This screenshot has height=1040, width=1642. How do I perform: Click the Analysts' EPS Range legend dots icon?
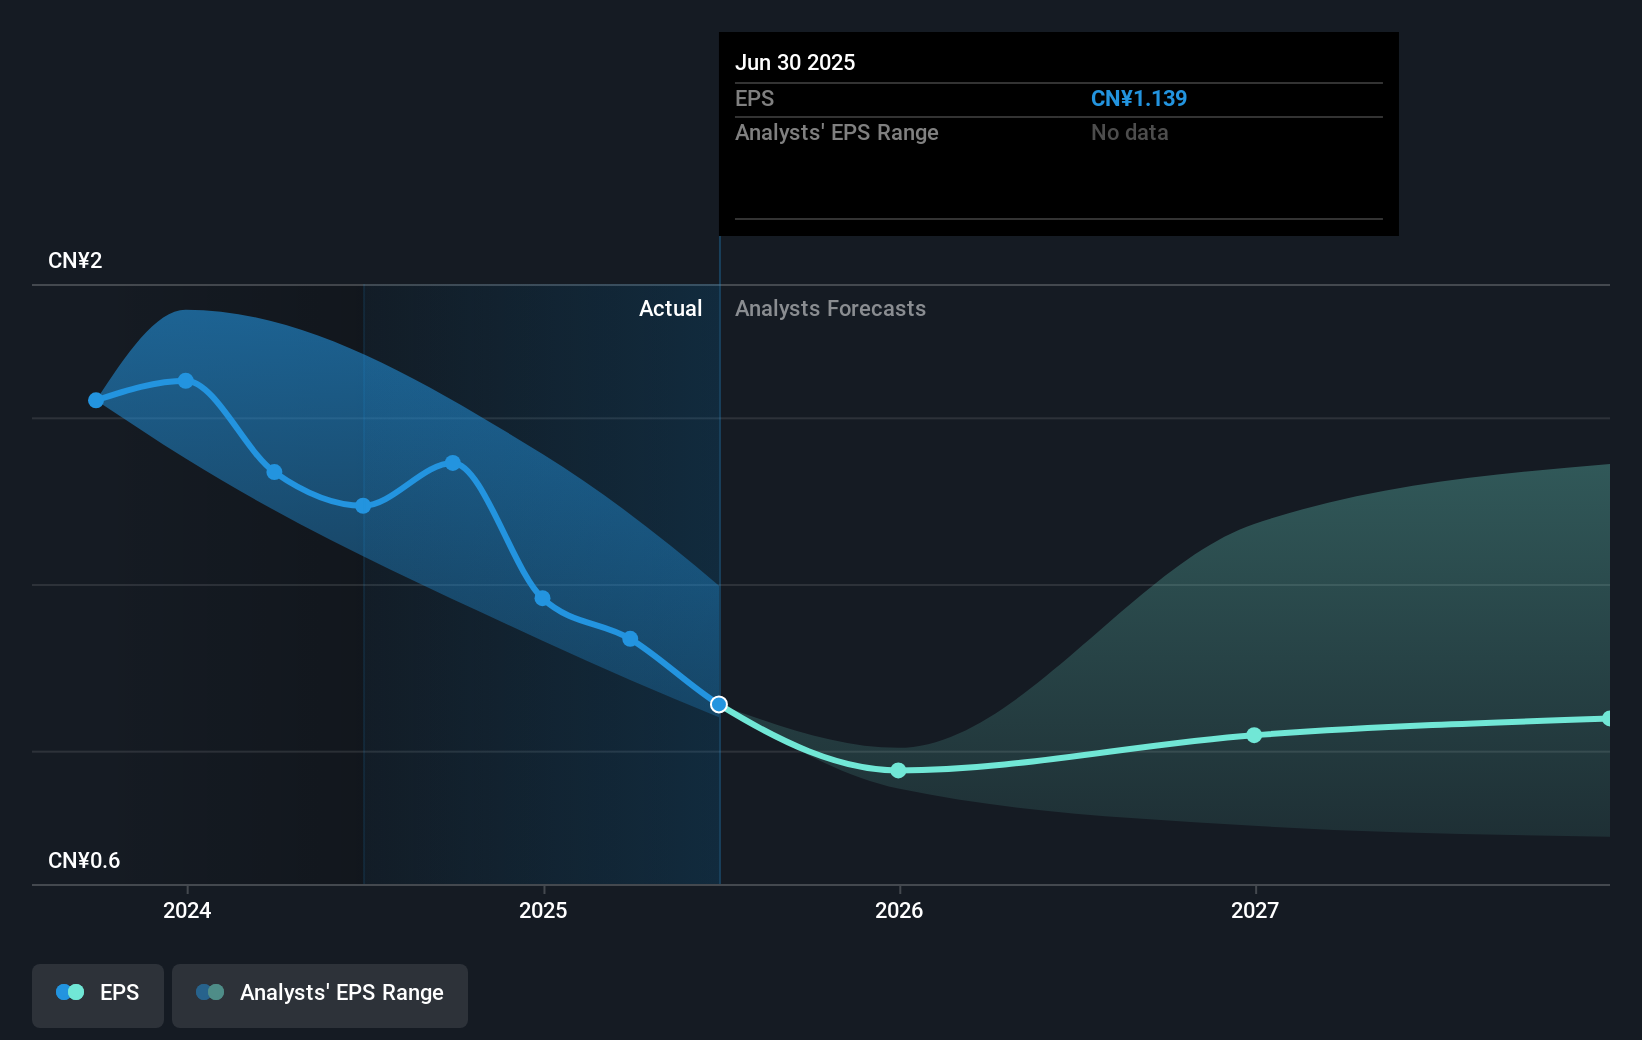coord(210,993)
